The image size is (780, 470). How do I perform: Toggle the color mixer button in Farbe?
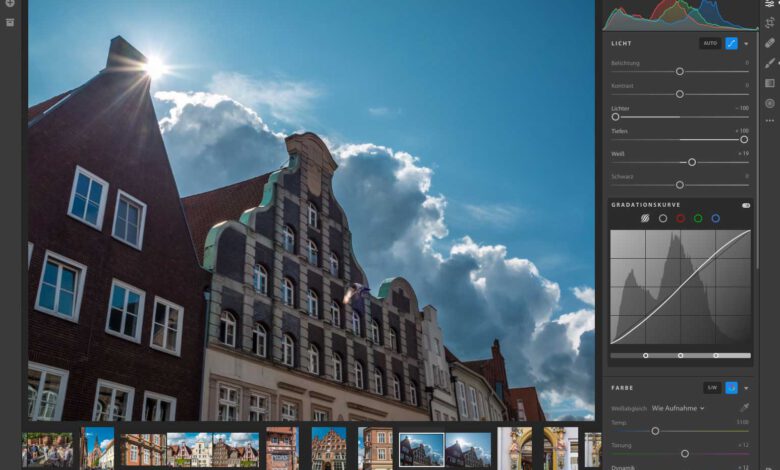pyautogui.click(x=731, y=388)
